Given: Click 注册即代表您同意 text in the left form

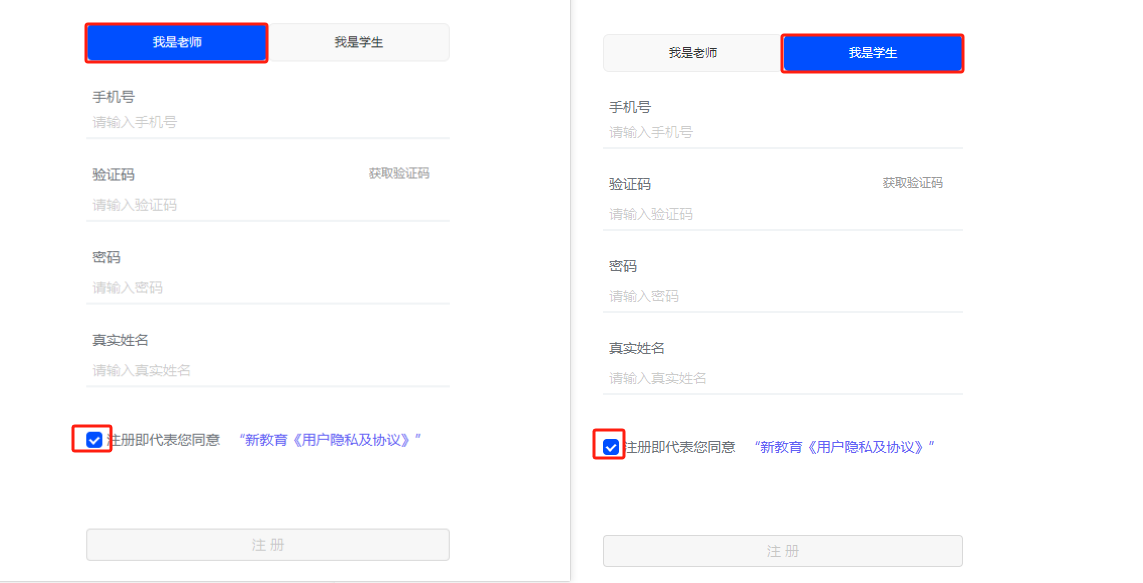Looking at the screenshot, I should (164, 440).
